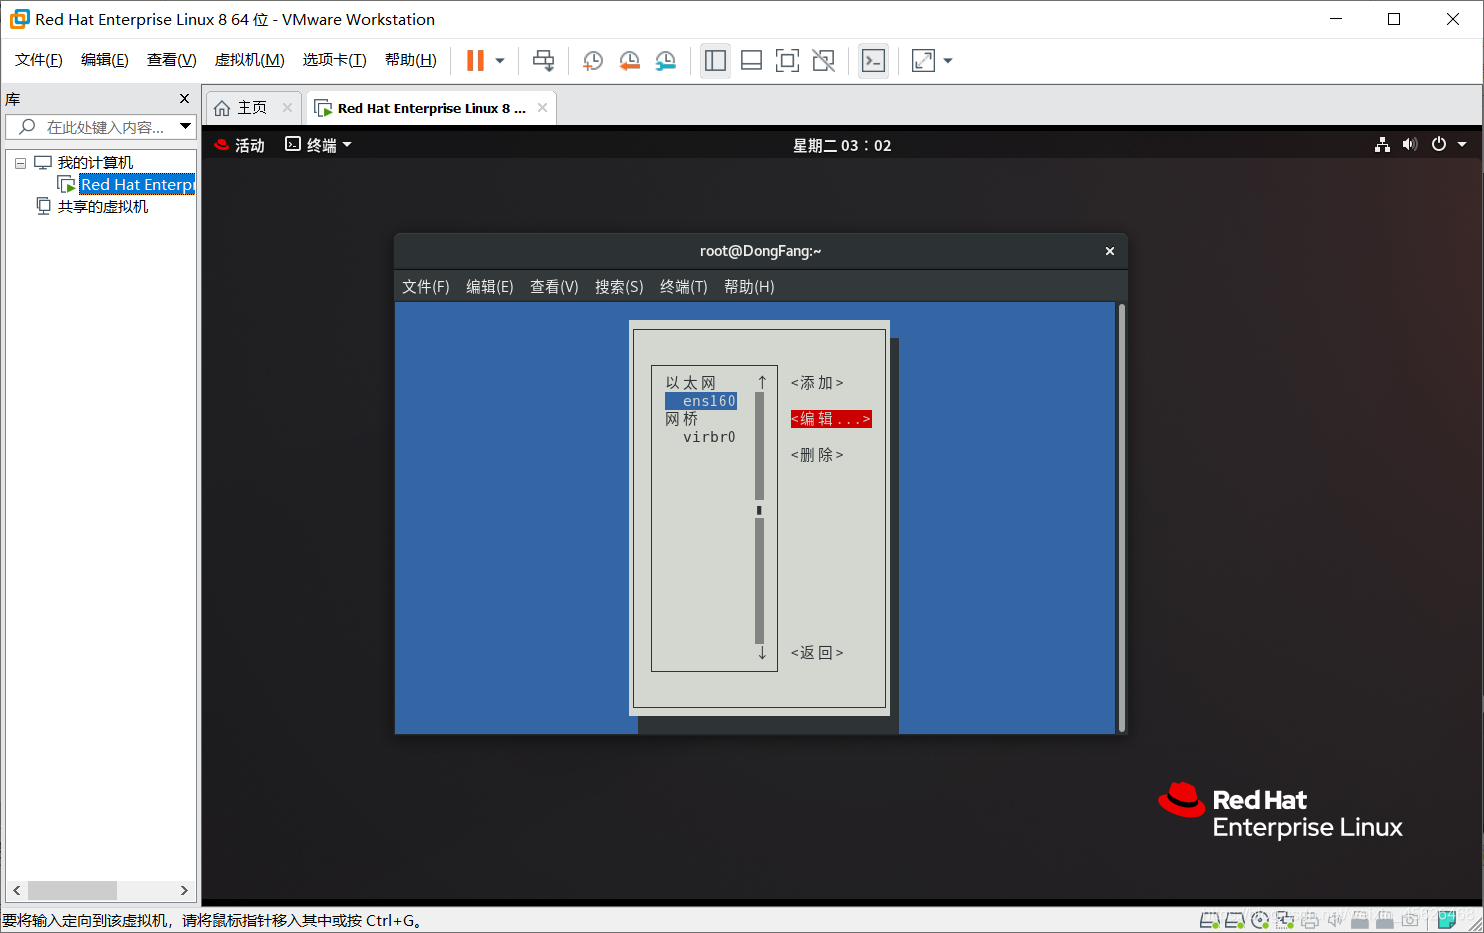Pause the virtual machine

[475, 61]
